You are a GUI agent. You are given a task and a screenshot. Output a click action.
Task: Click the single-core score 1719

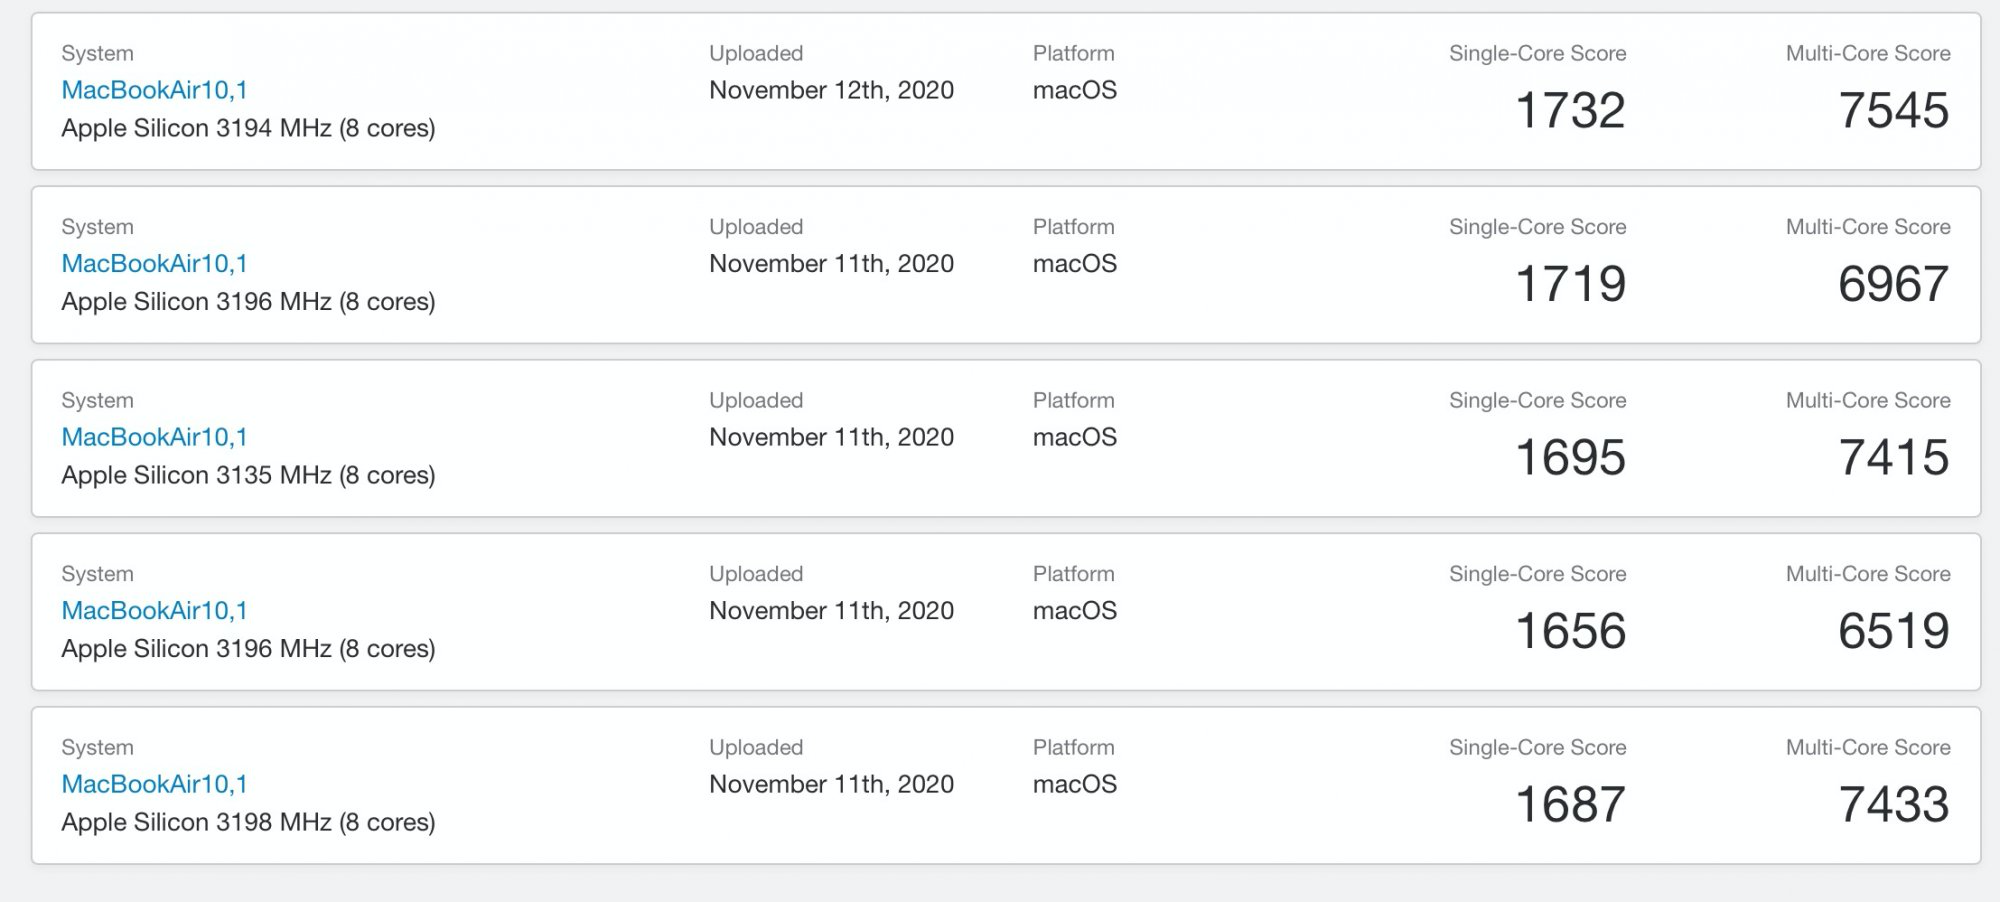point(1571,284)
